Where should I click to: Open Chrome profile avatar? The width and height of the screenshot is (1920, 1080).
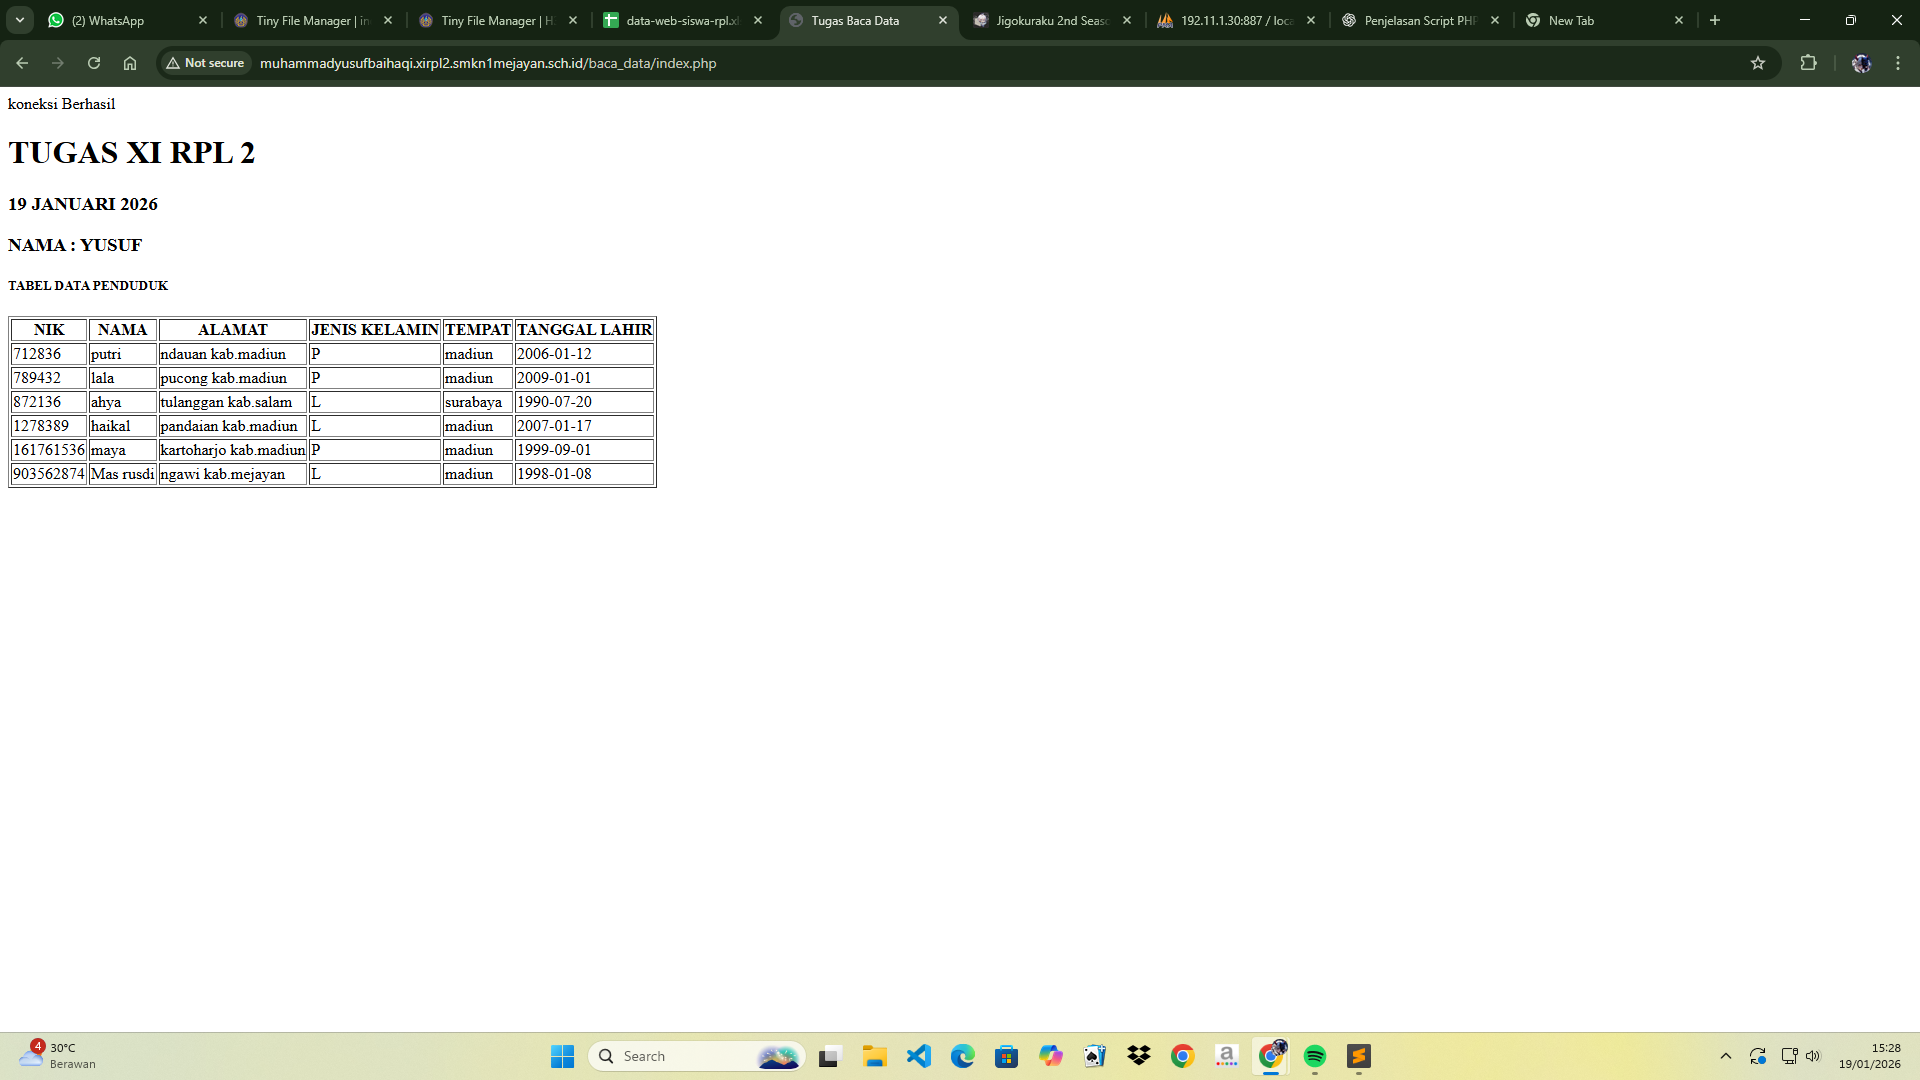pos(1861,63)
